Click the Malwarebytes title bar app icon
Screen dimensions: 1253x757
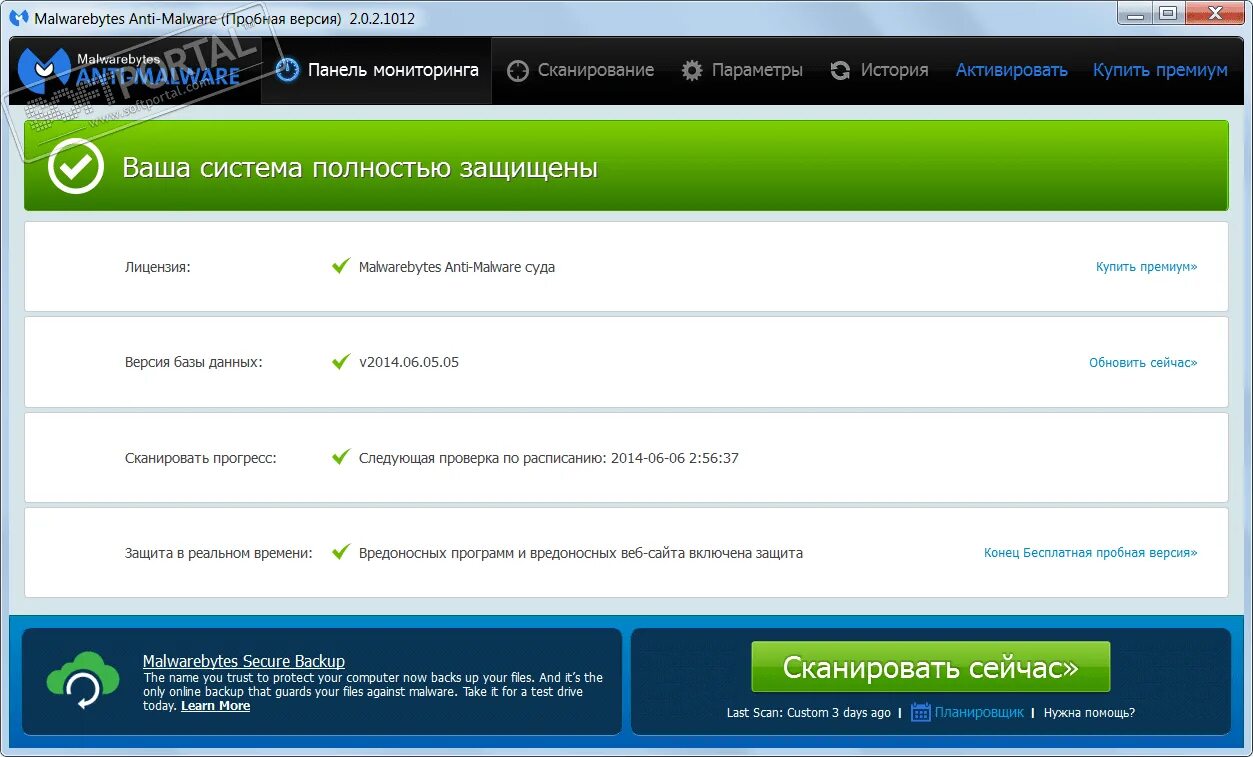click(19, 18)
